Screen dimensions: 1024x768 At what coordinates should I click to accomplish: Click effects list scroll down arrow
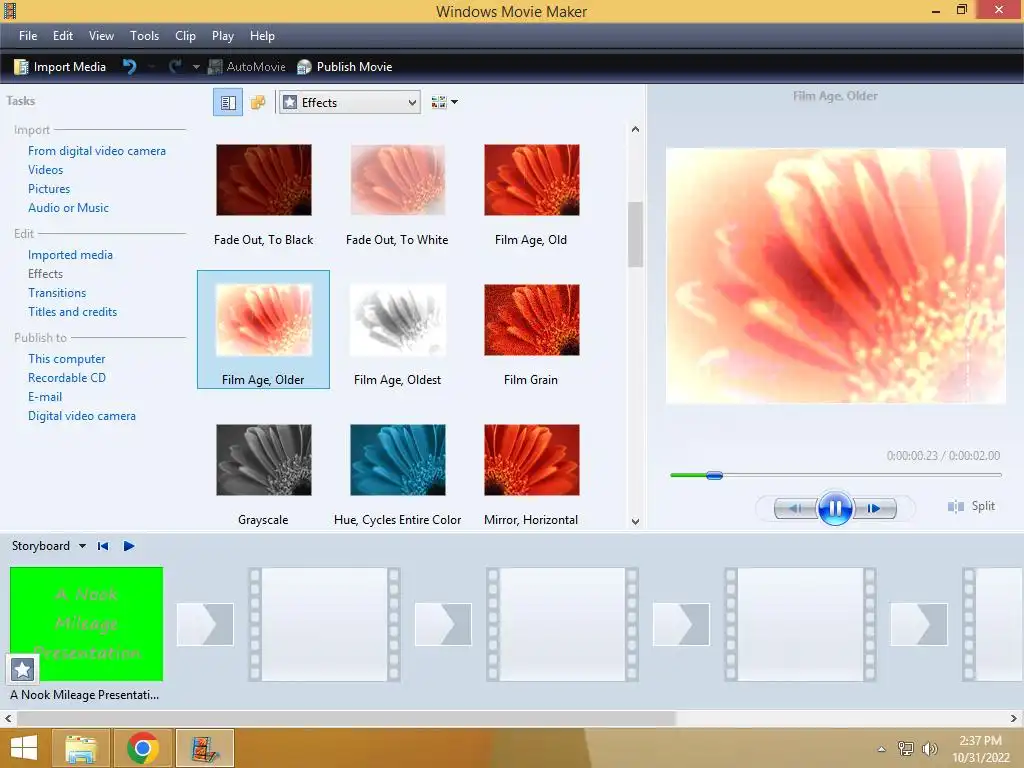tap(635, 521)
